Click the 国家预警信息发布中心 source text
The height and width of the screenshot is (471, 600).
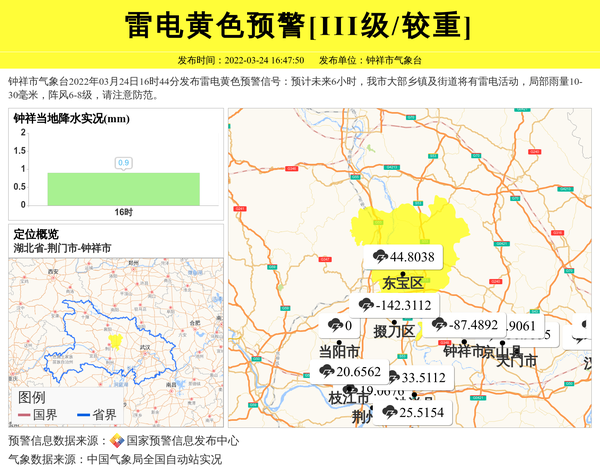pos(182,441)
